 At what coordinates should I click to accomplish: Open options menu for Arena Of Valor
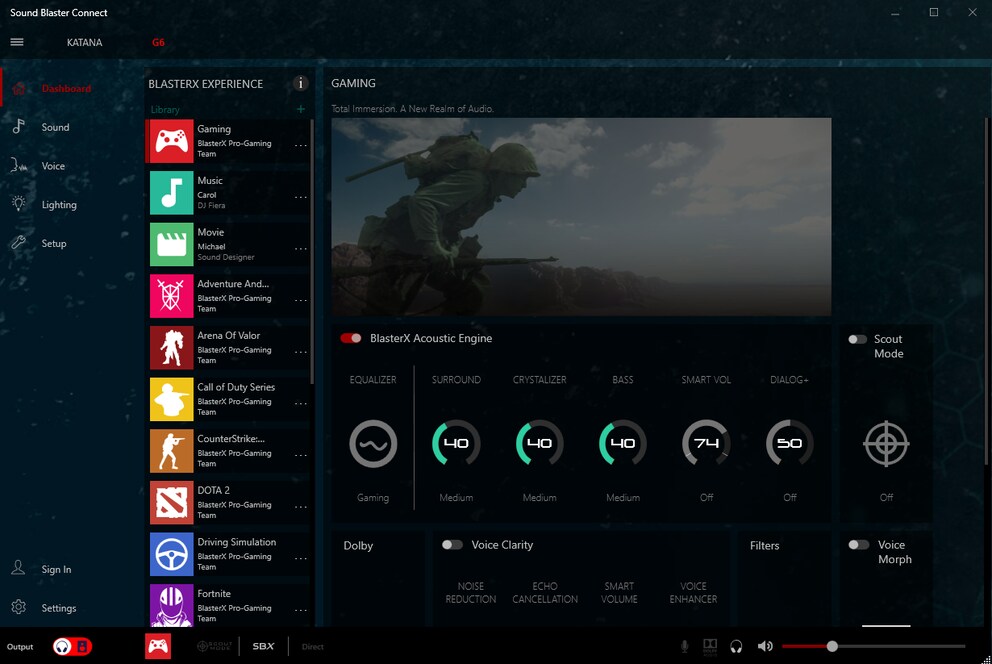coord(301,352)
